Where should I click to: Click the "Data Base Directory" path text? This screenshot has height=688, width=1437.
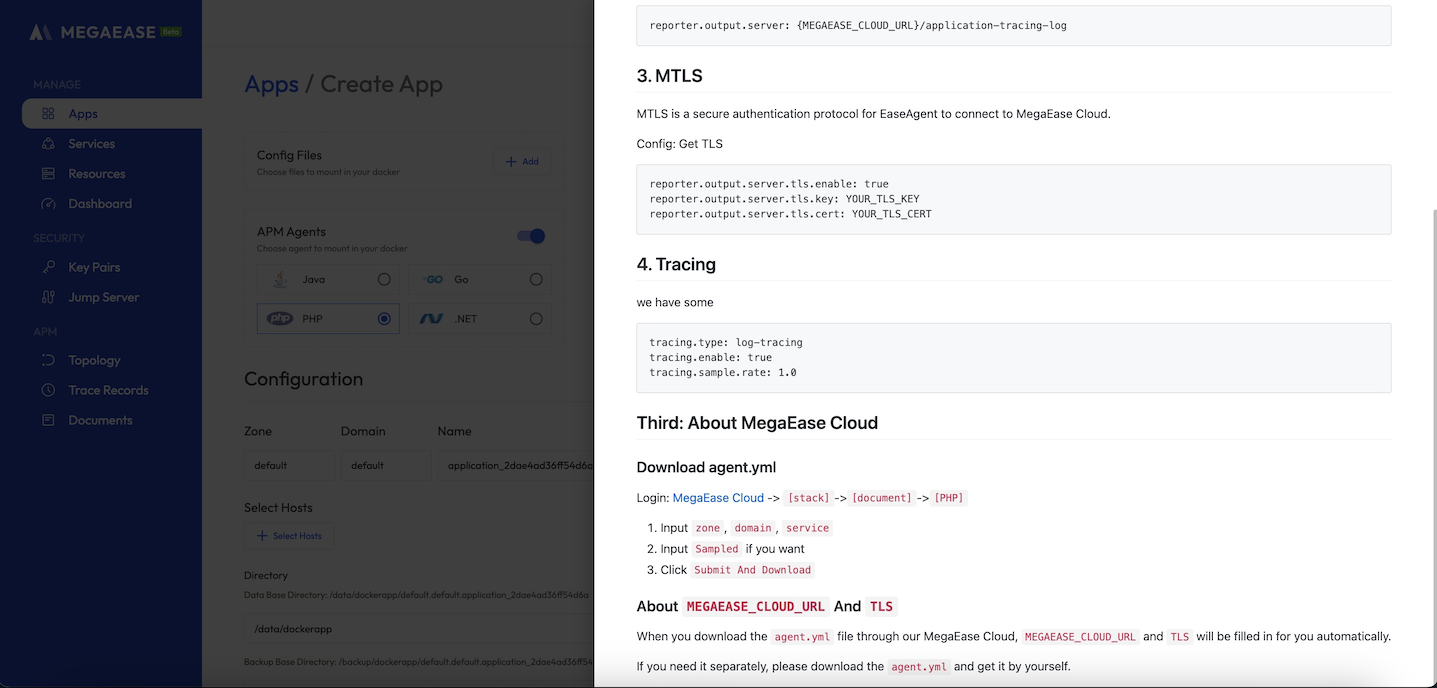tap(416, 595)
